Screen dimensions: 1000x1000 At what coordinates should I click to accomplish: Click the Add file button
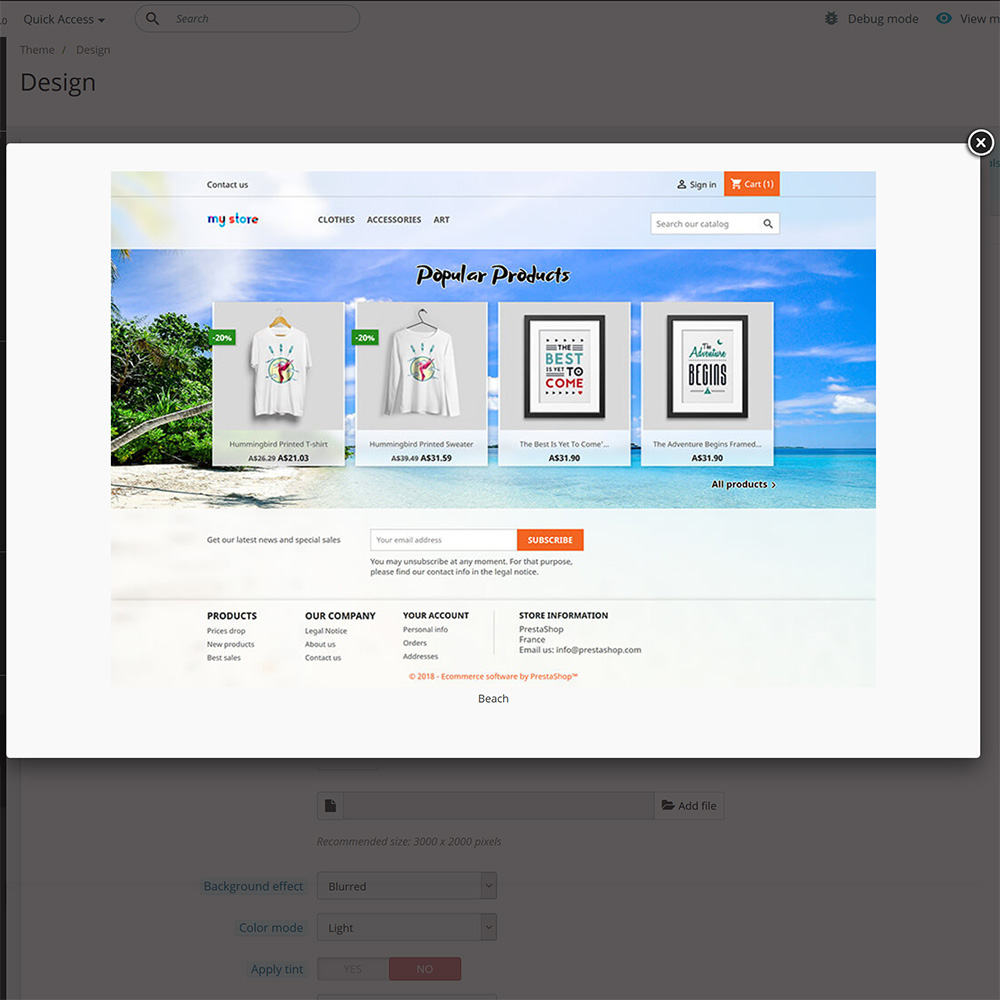tap(689, 805)
